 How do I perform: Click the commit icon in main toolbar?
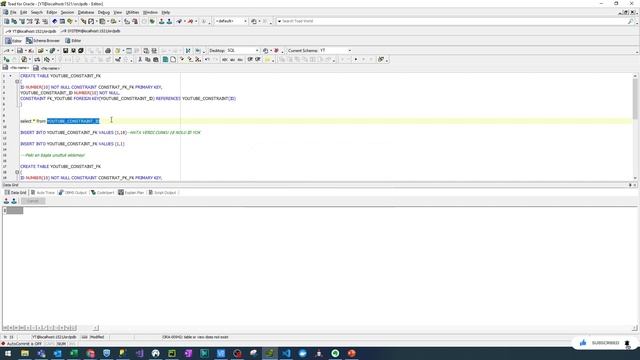161,21
